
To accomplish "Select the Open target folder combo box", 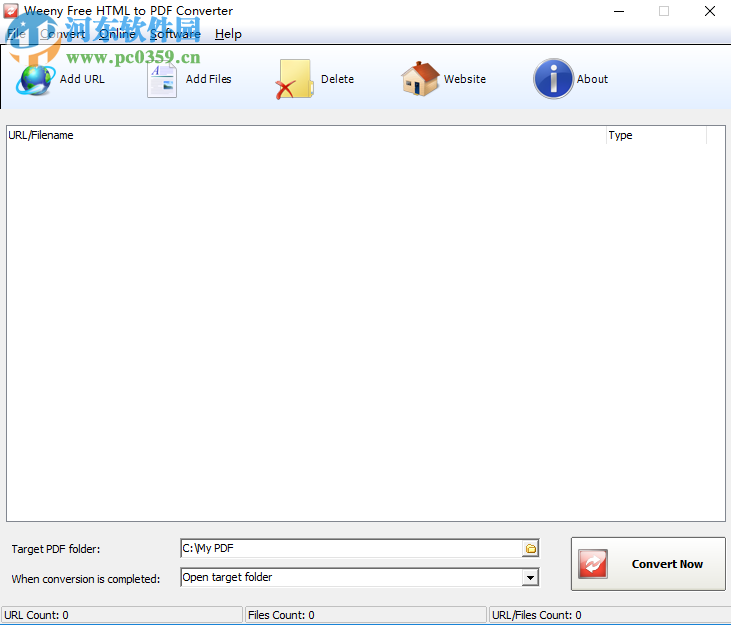I will click(359, 577).
